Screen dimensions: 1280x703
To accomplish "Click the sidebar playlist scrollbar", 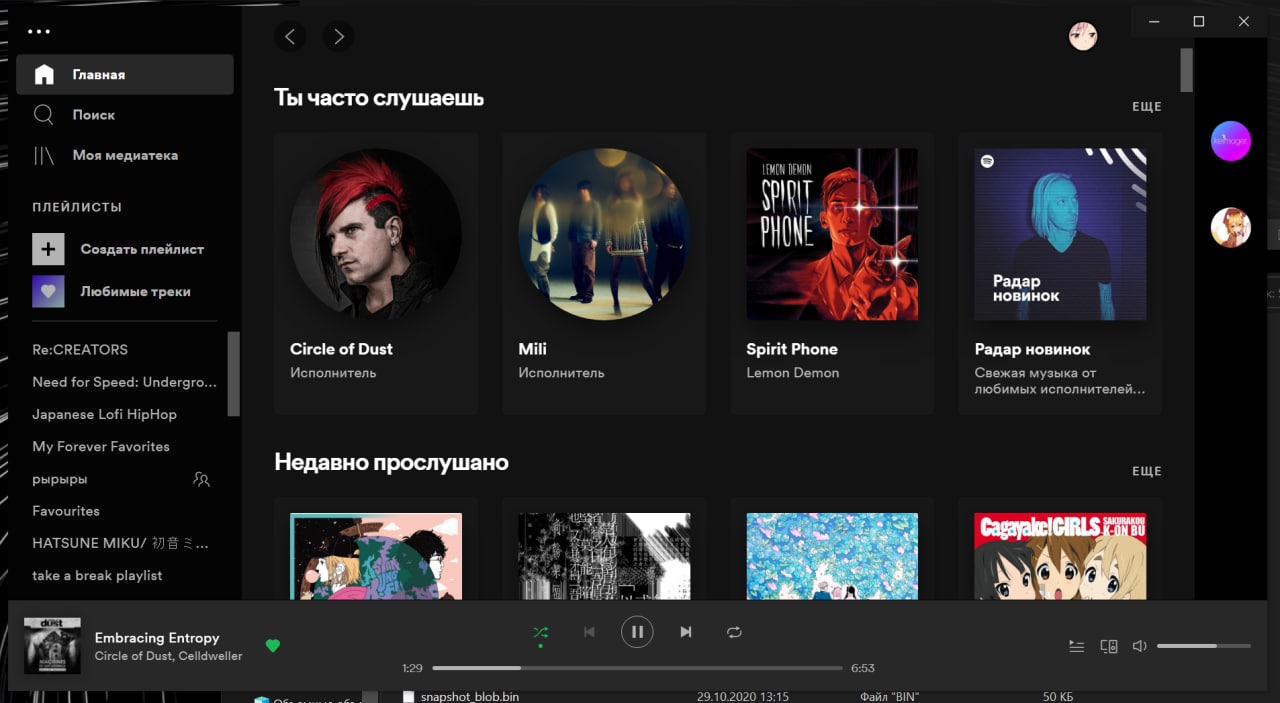I will tap(234, 373).
